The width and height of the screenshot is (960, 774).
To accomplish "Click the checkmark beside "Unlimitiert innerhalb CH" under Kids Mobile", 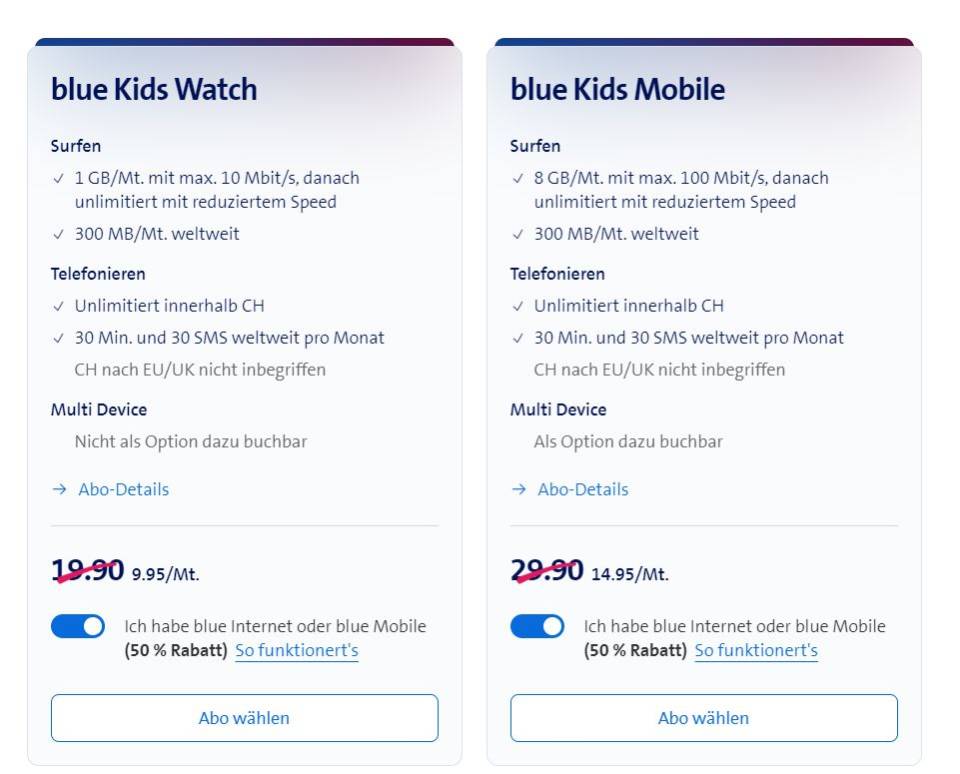I will coord(517,307).
